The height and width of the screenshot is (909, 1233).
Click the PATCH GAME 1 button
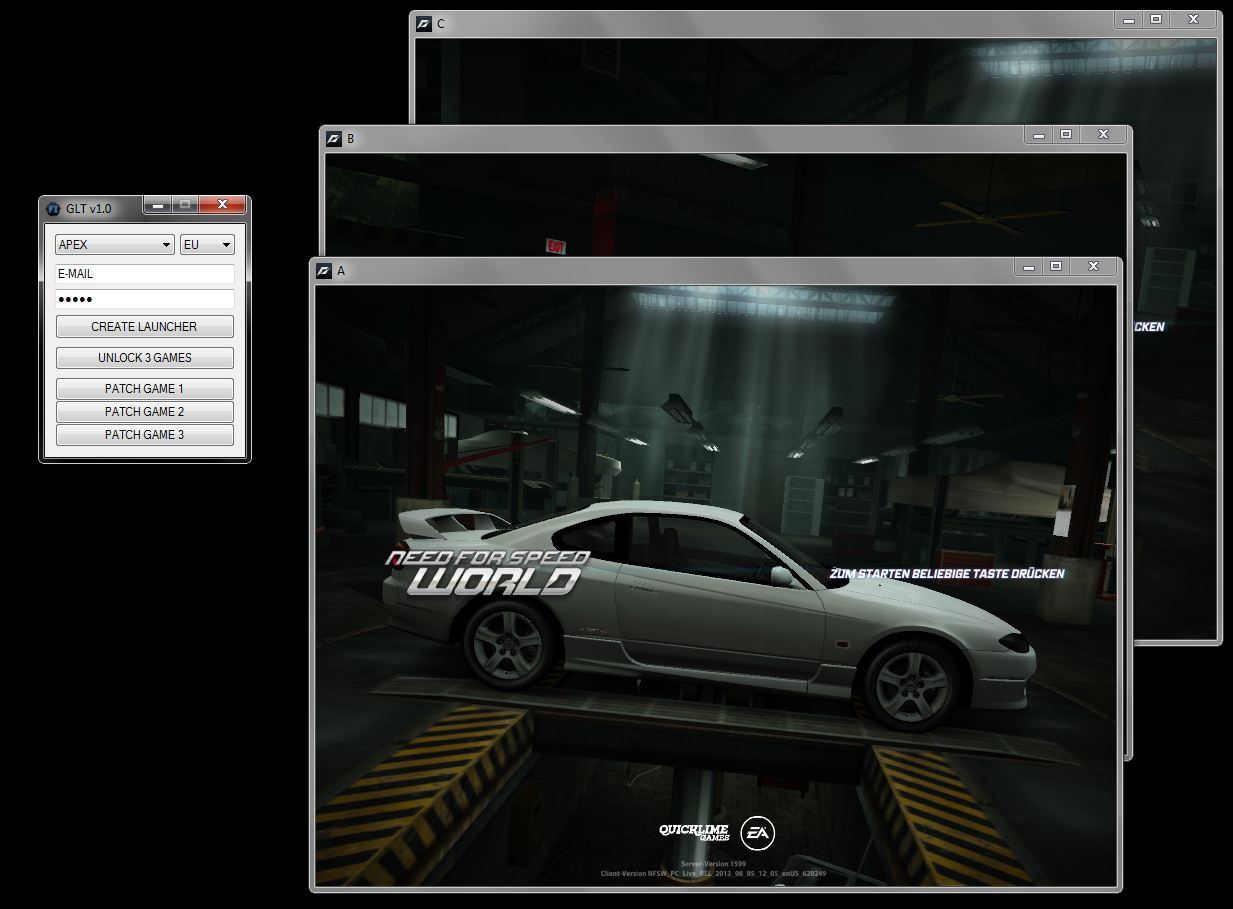[145, 389]
